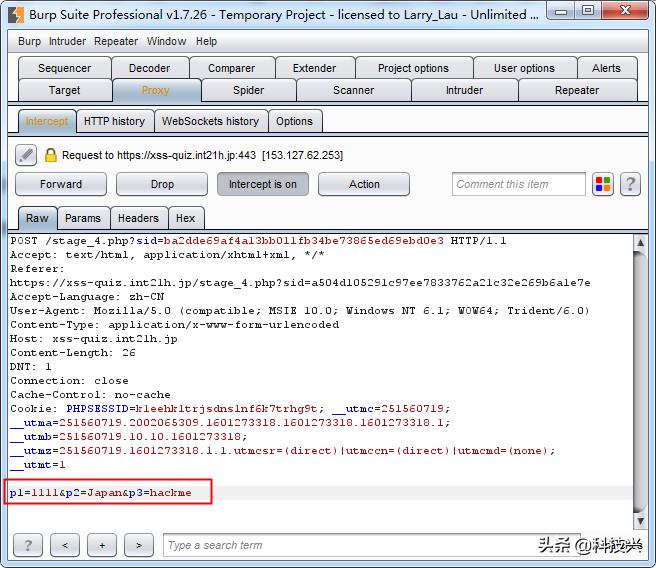The image size is (656, 568).
Task: Switch to the Extender tab
Action: tap(315, 68)
